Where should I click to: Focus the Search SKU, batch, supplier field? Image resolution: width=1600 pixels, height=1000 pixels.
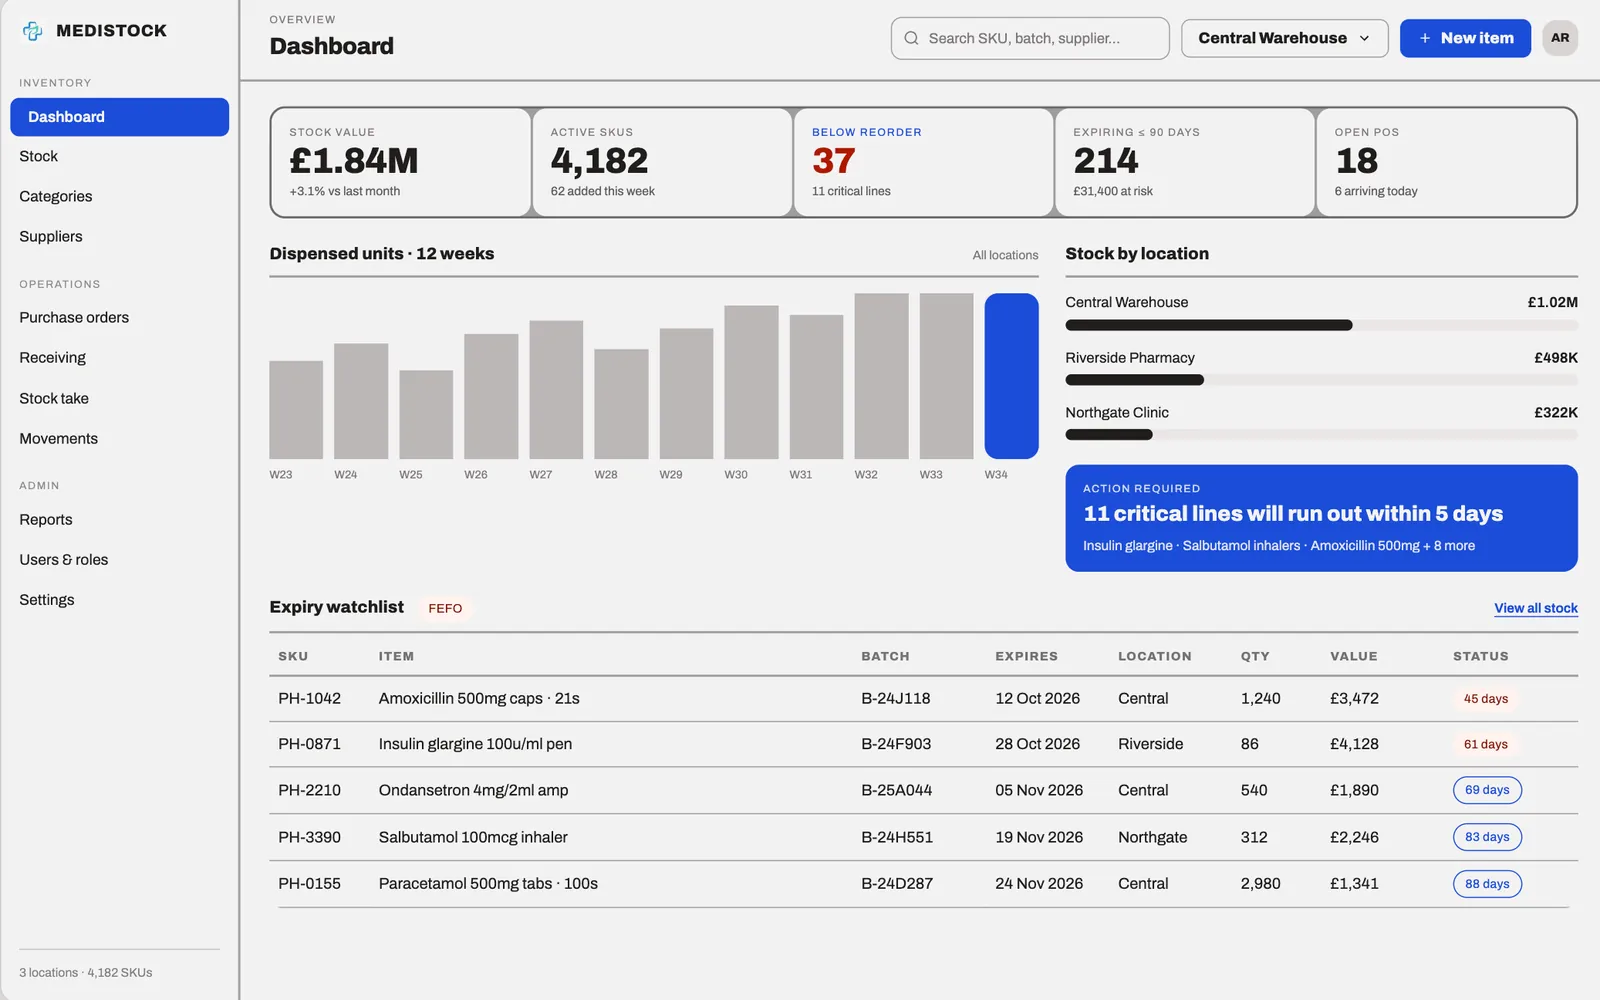[1030, 38]
